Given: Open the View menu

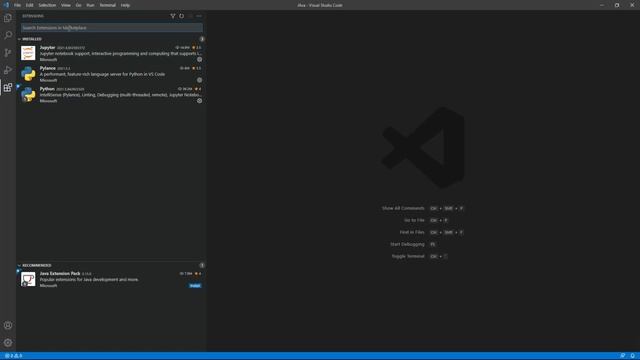Looking at the screenshot, I should (x=66, y=5).
